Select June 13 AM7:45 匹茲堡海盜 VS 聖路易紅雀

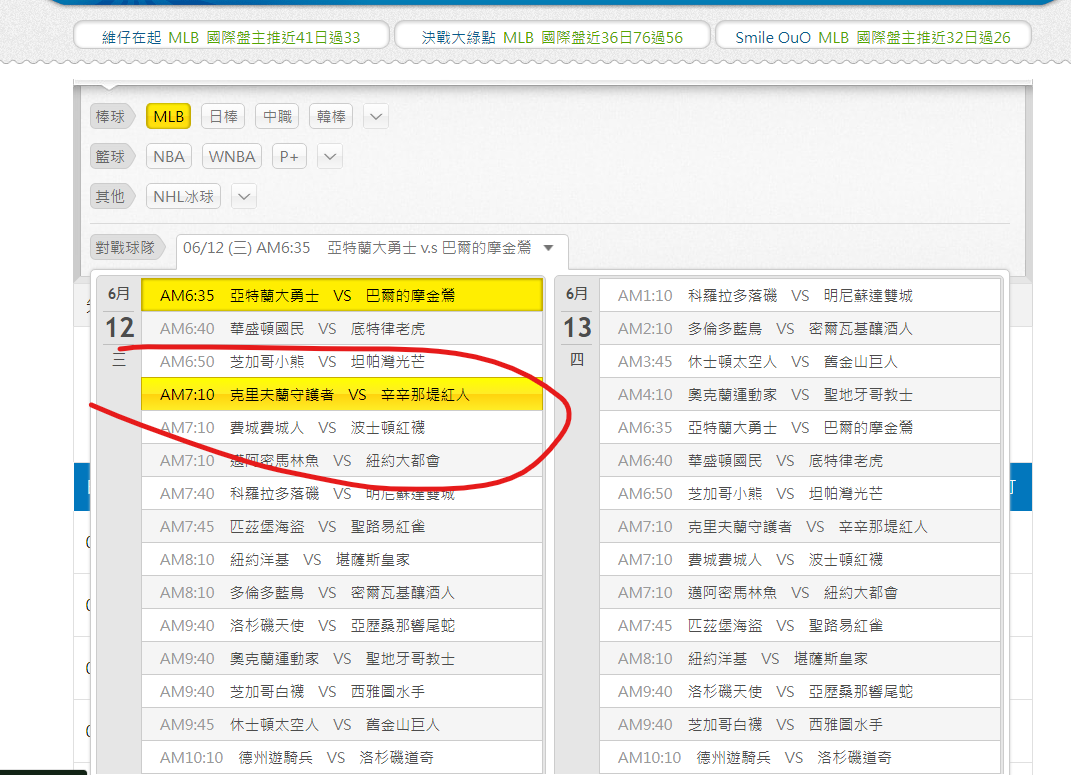point(800,625)
